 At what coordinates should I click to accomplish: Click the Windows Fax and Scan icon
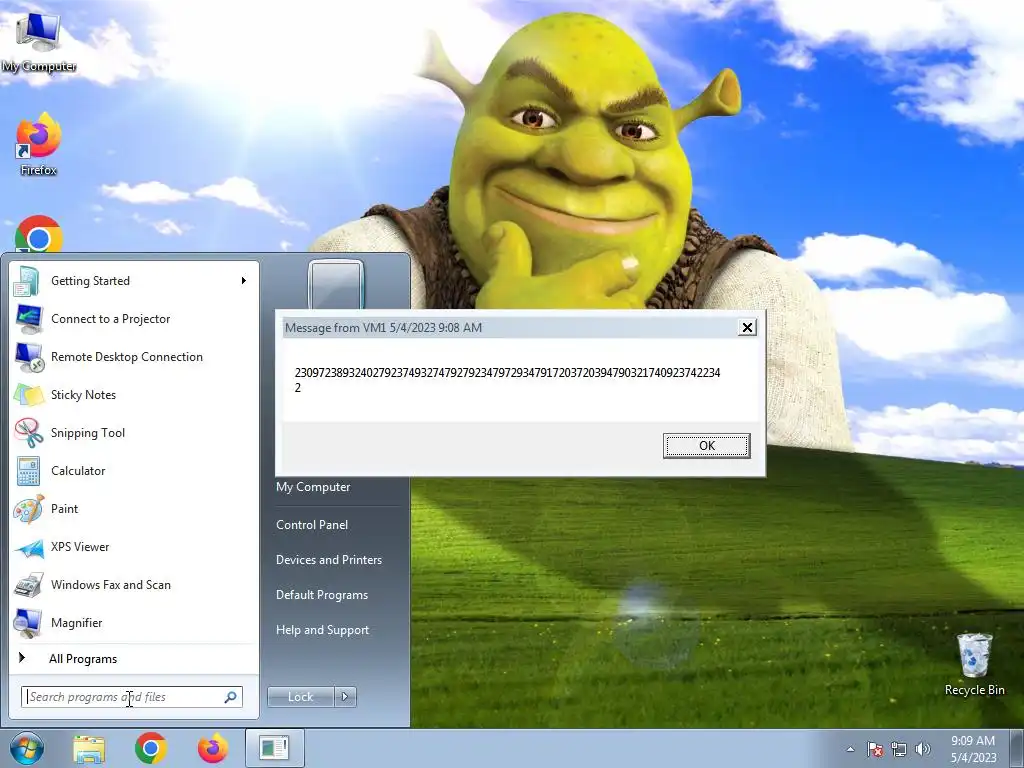28,585
